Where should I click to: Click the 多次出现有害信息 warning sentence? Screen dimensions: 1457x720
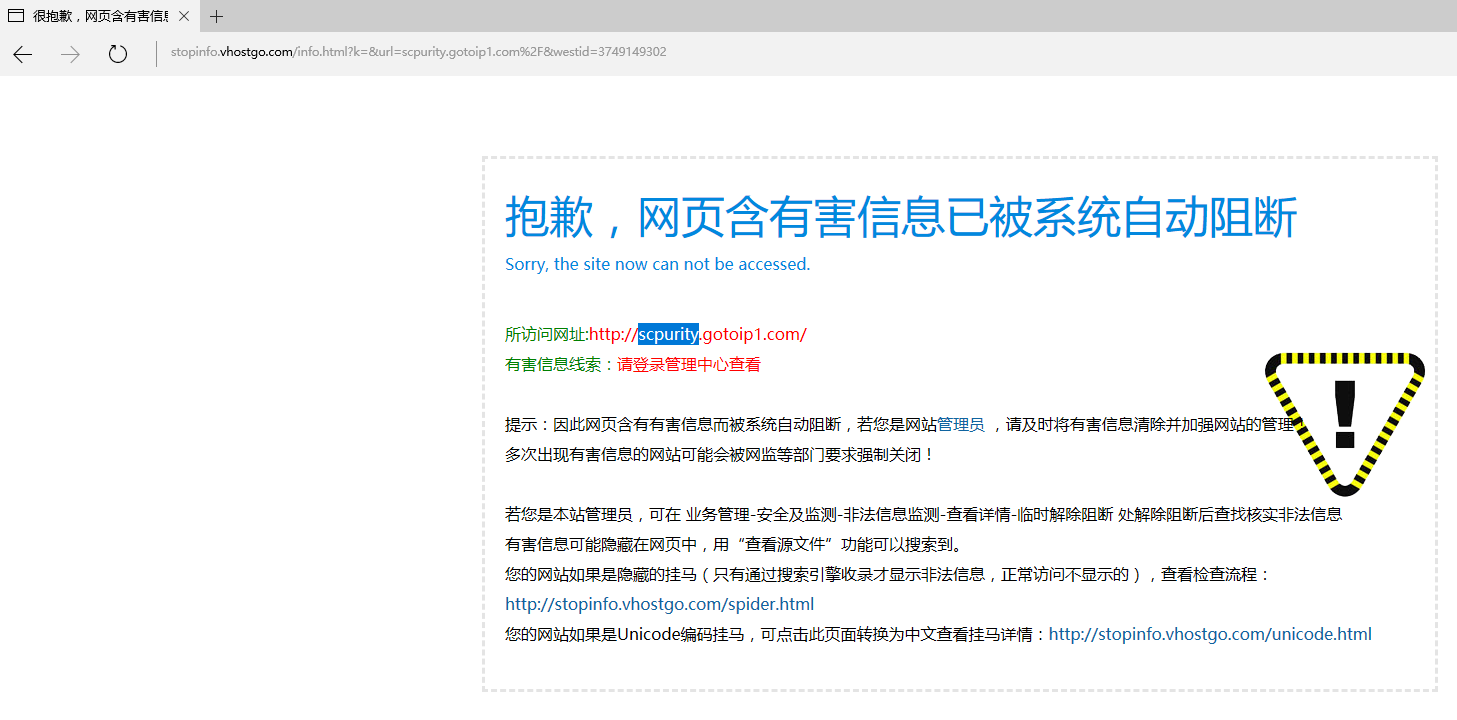click(720, 455)
